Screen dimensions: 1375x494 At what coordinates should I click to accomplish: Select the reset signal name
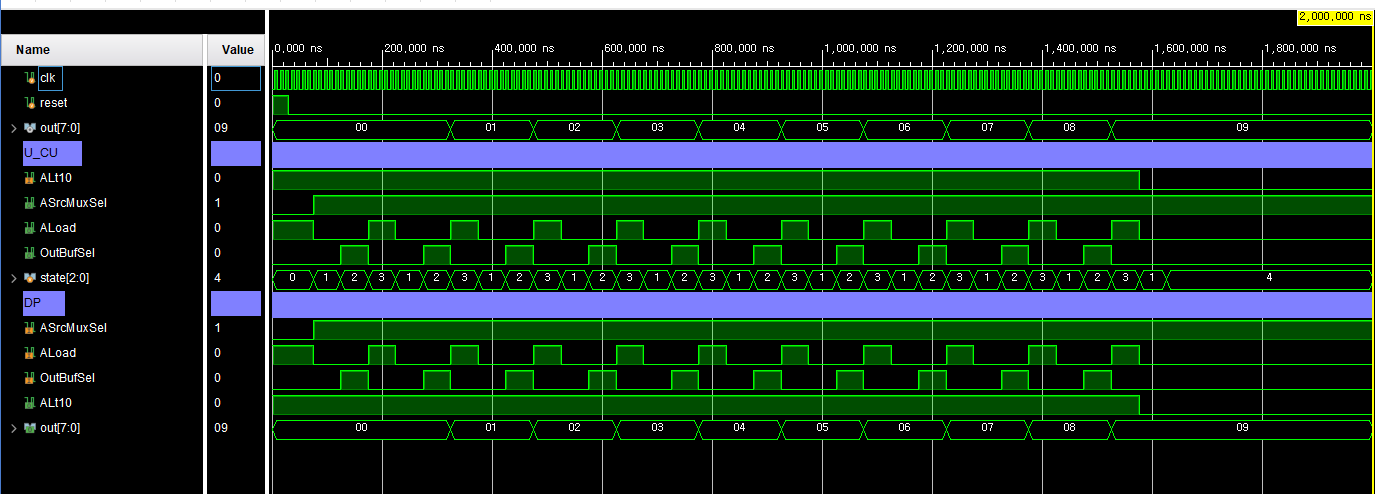pos(54,103)
